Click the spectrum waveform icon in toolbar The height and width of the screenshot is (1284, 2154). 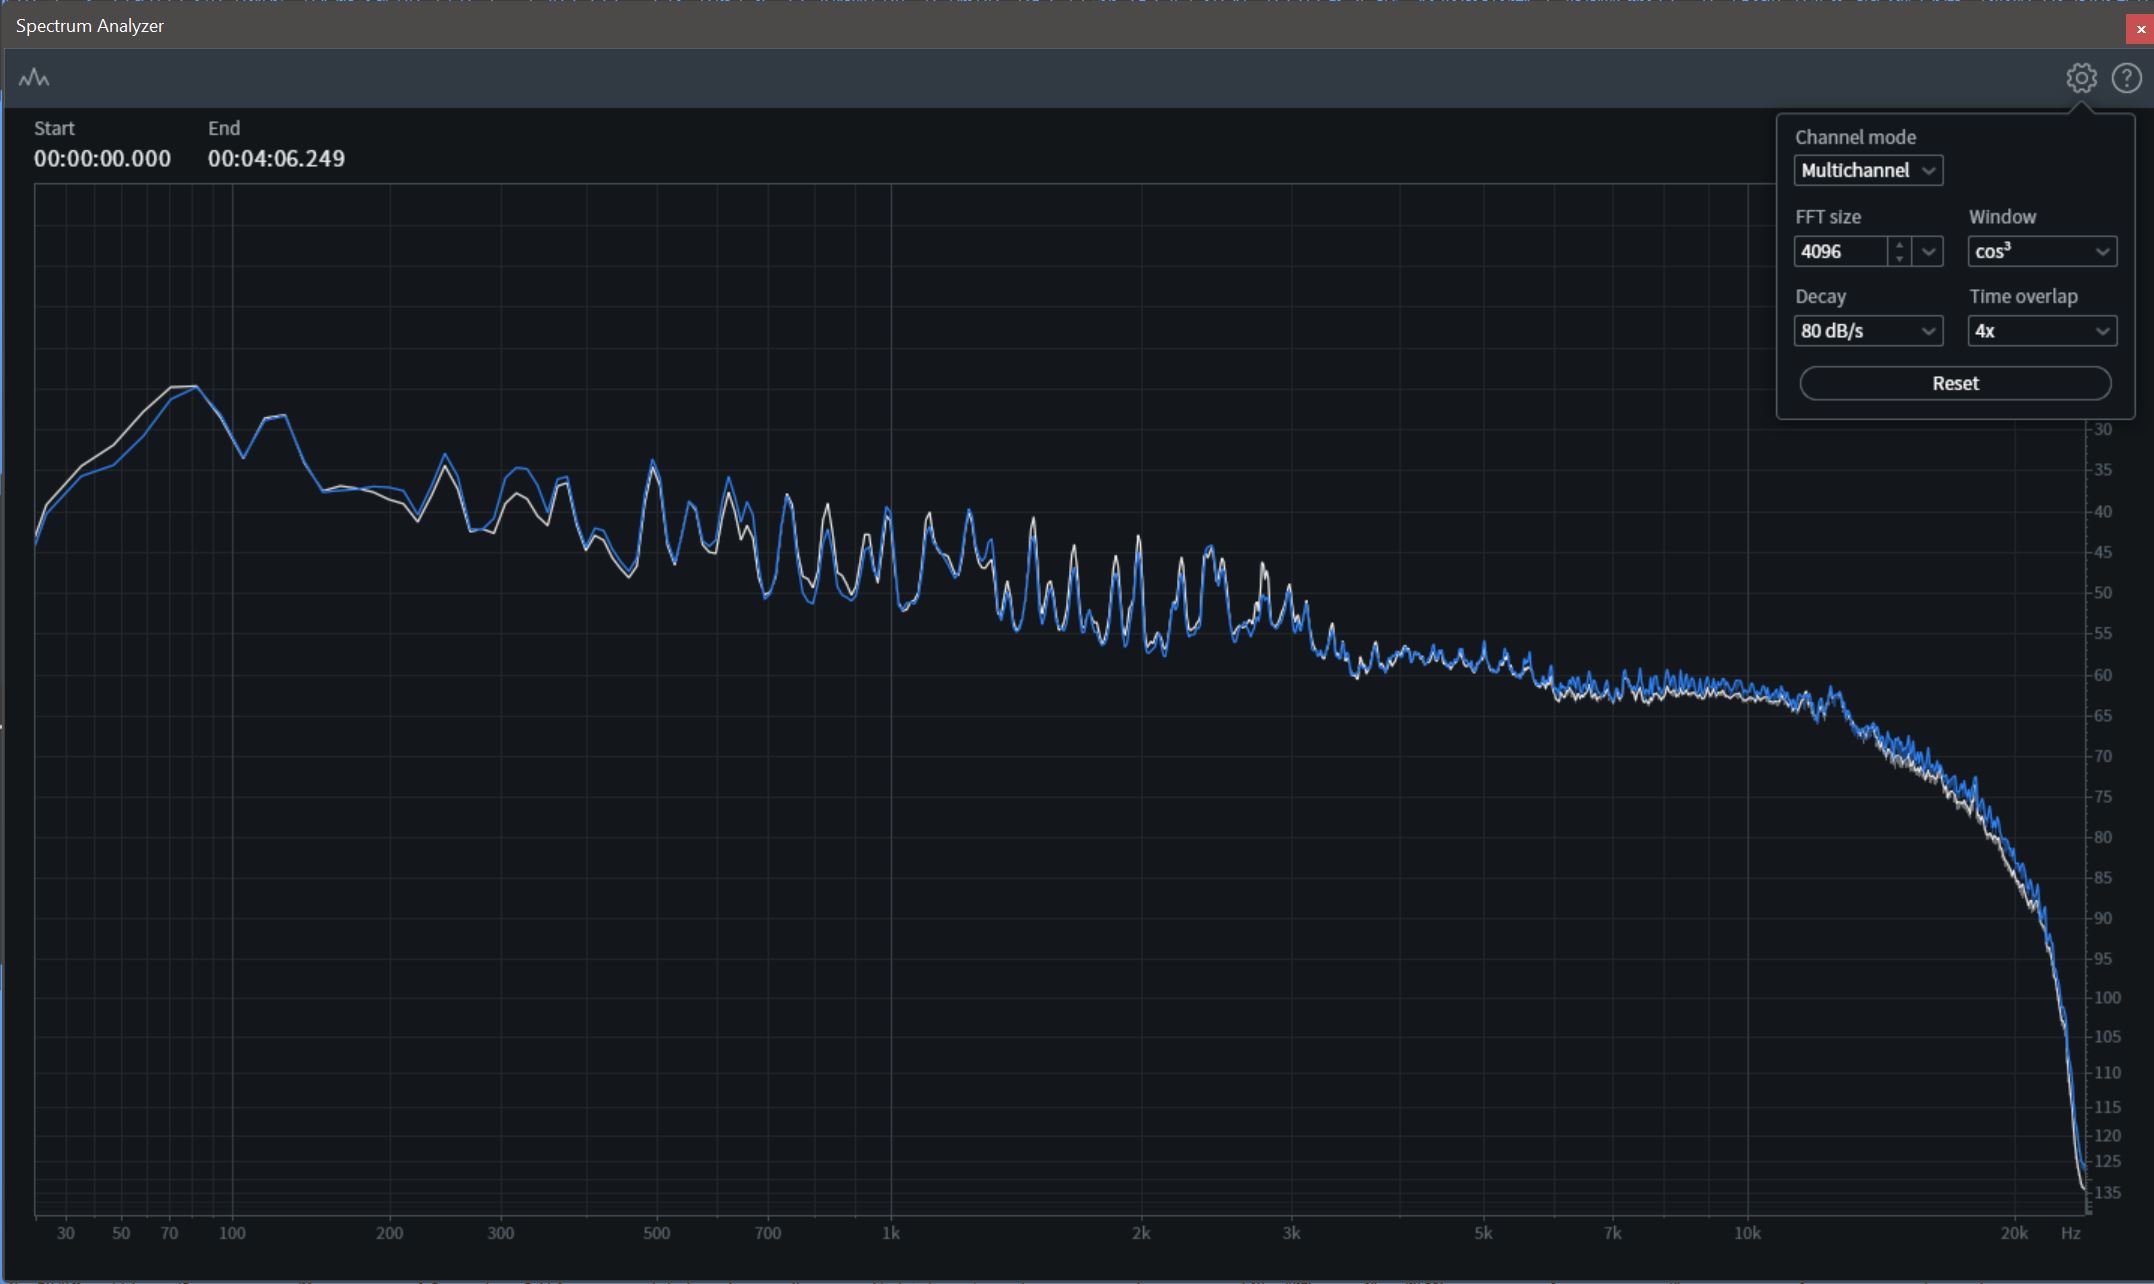(x=34, y=78)
